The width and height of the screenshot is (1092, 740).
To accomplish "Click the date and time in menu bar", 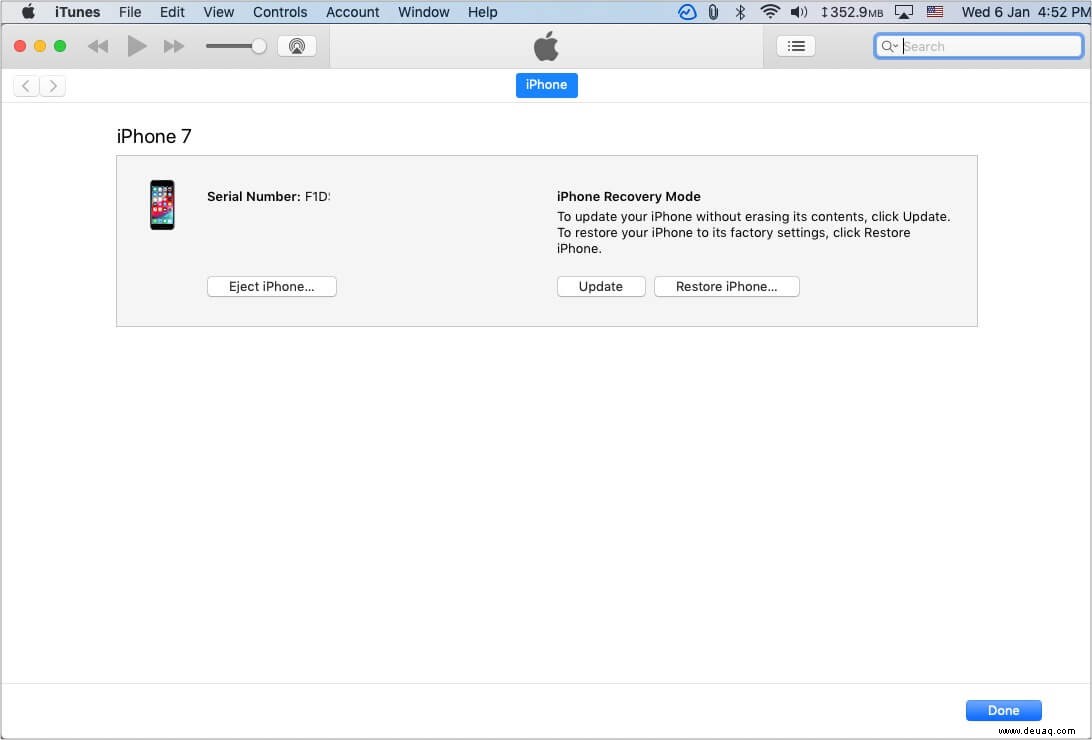I will 1024,12.
